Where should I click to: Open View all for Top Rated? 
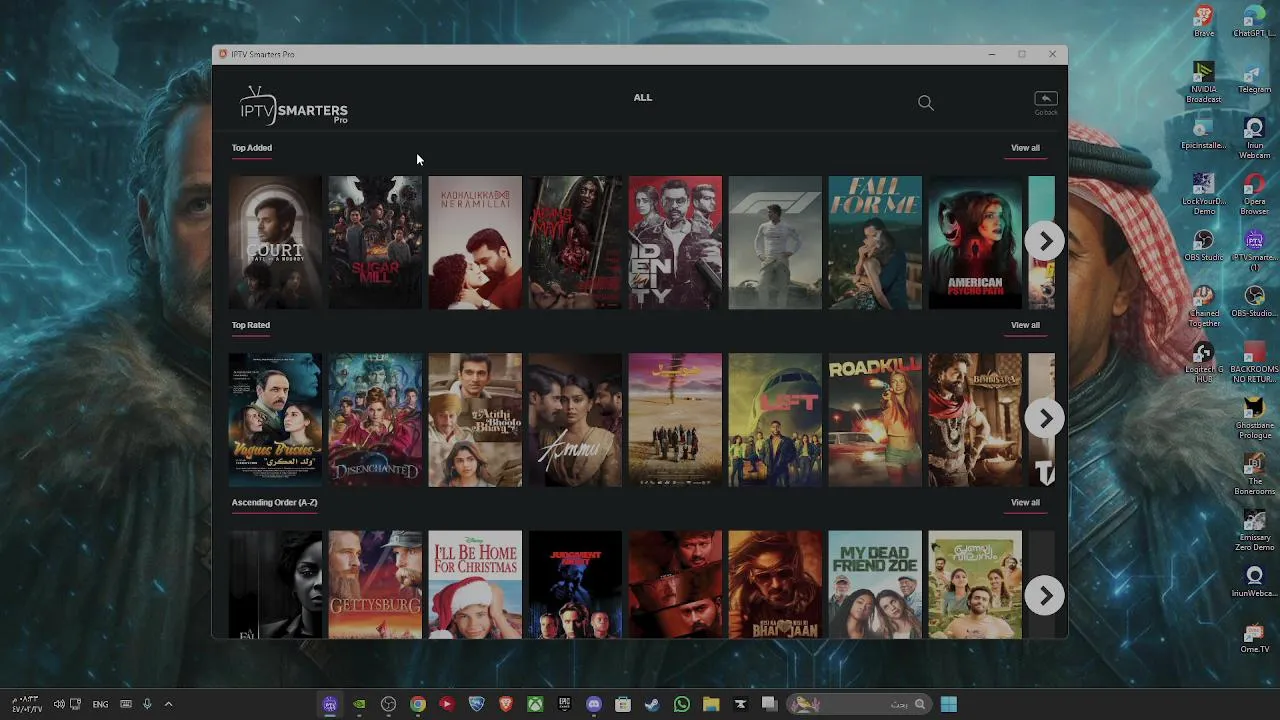coord(1025,325)
